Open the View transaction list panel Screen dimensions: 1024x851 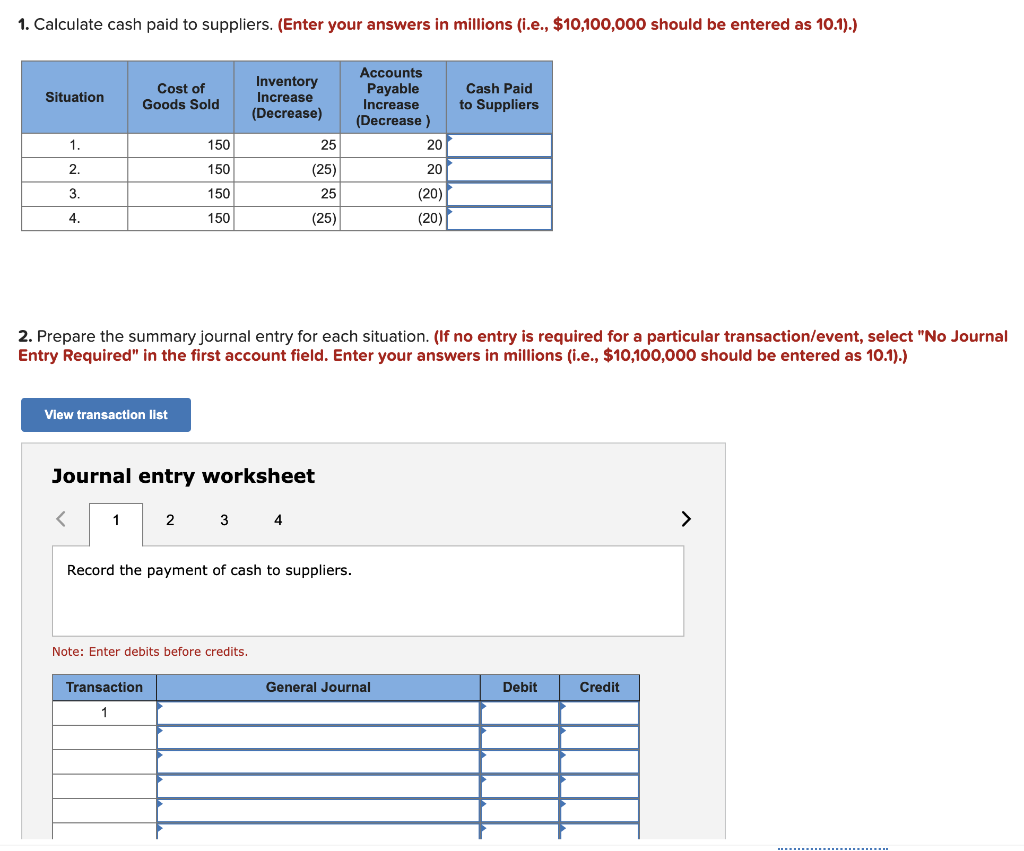point(105,414)
